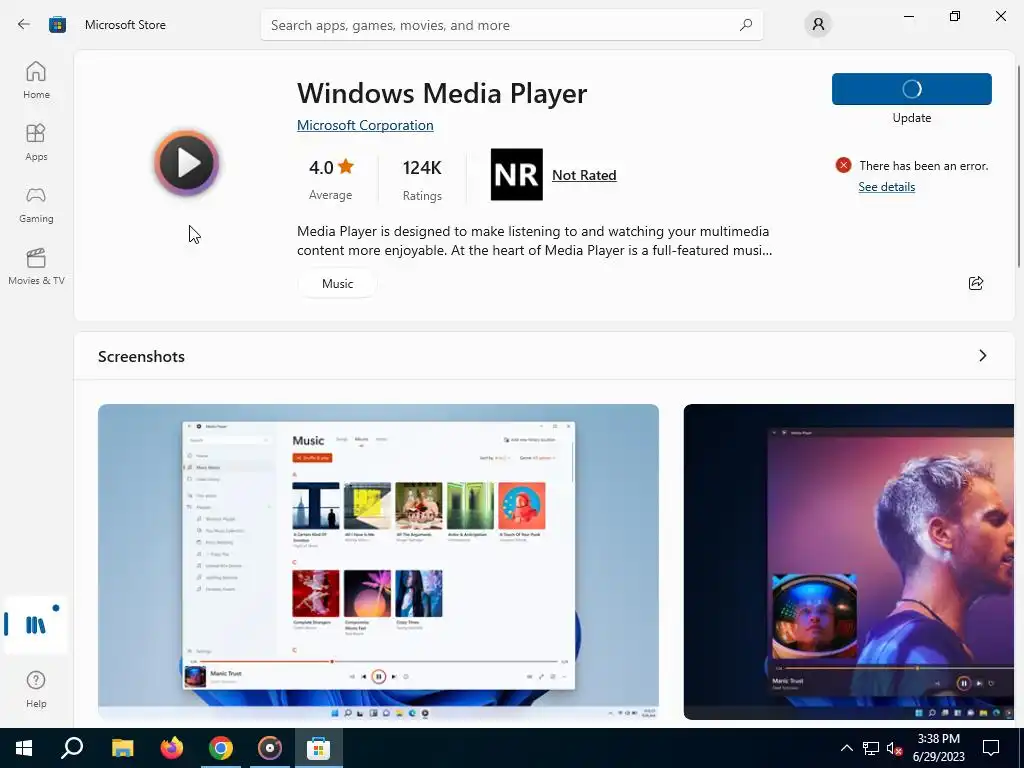Open taskbar Search
The height and width of the screenshot is (768, 1024).
tap(72, 748)
